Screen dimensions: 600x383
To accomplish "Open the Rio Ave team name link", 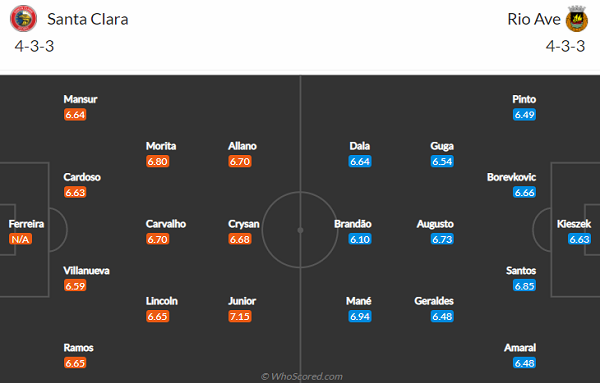I will point(534,19).
